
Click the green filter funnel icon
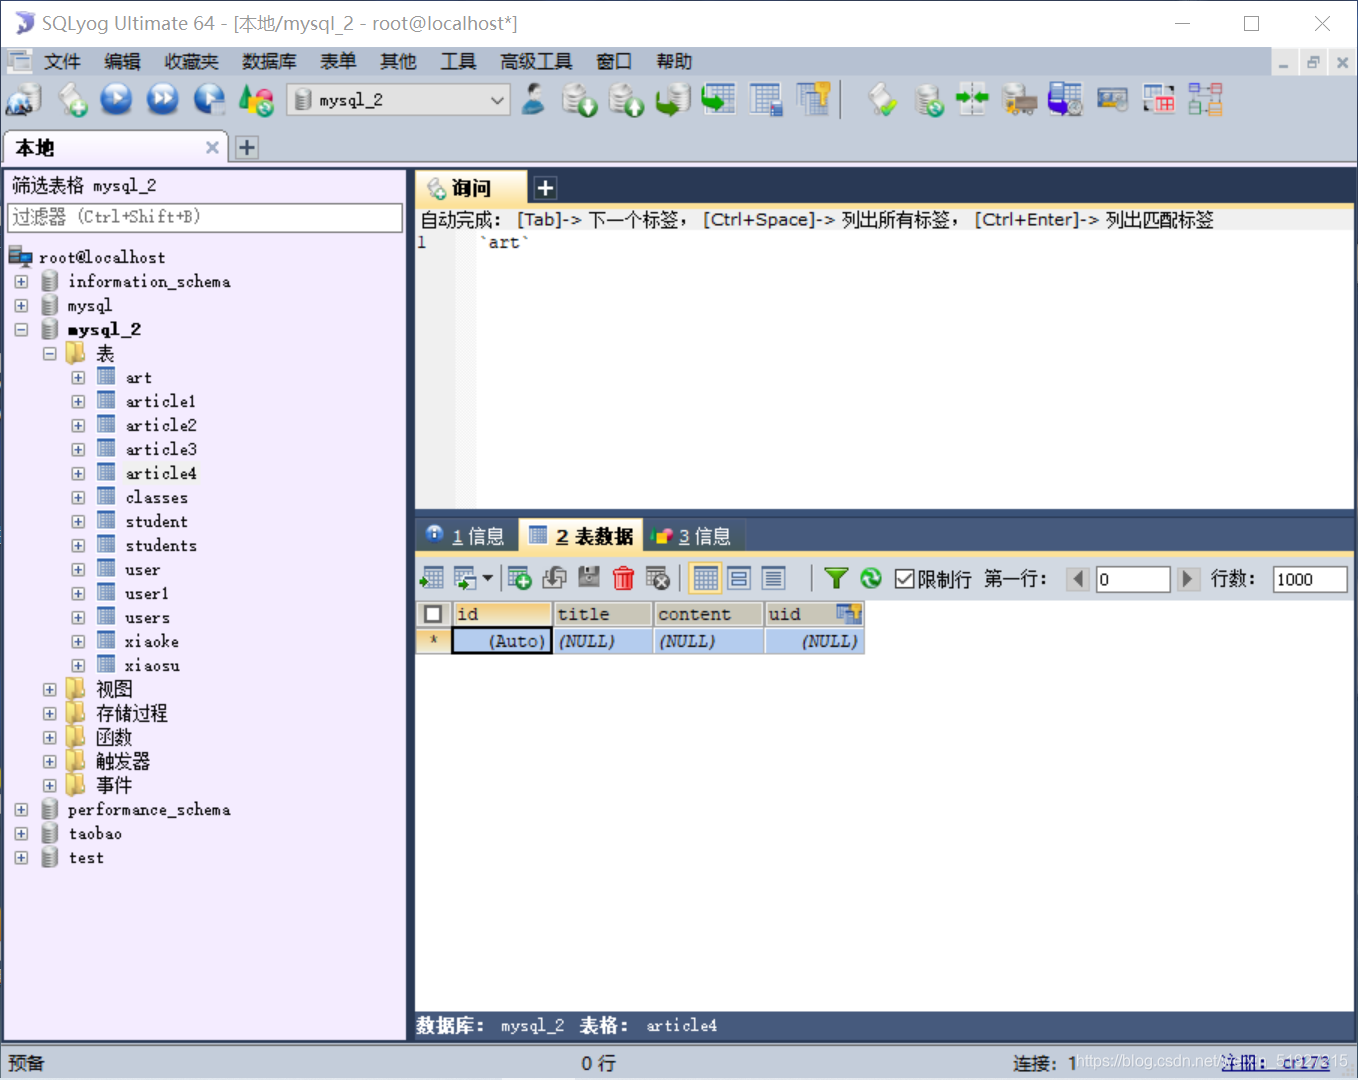click(836, 578)
